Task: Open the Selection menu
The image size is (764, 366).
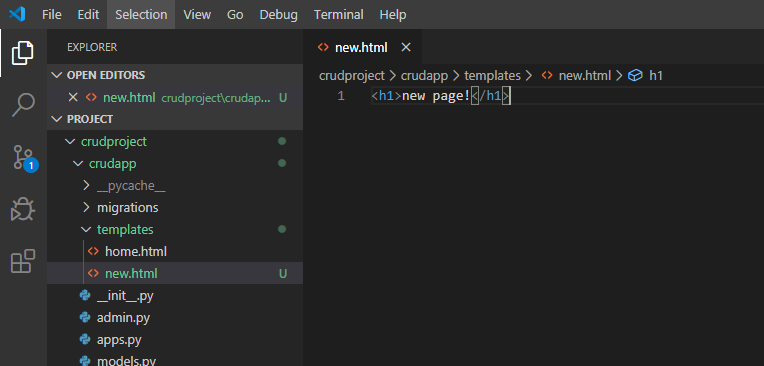Action: tap(141, 15)
